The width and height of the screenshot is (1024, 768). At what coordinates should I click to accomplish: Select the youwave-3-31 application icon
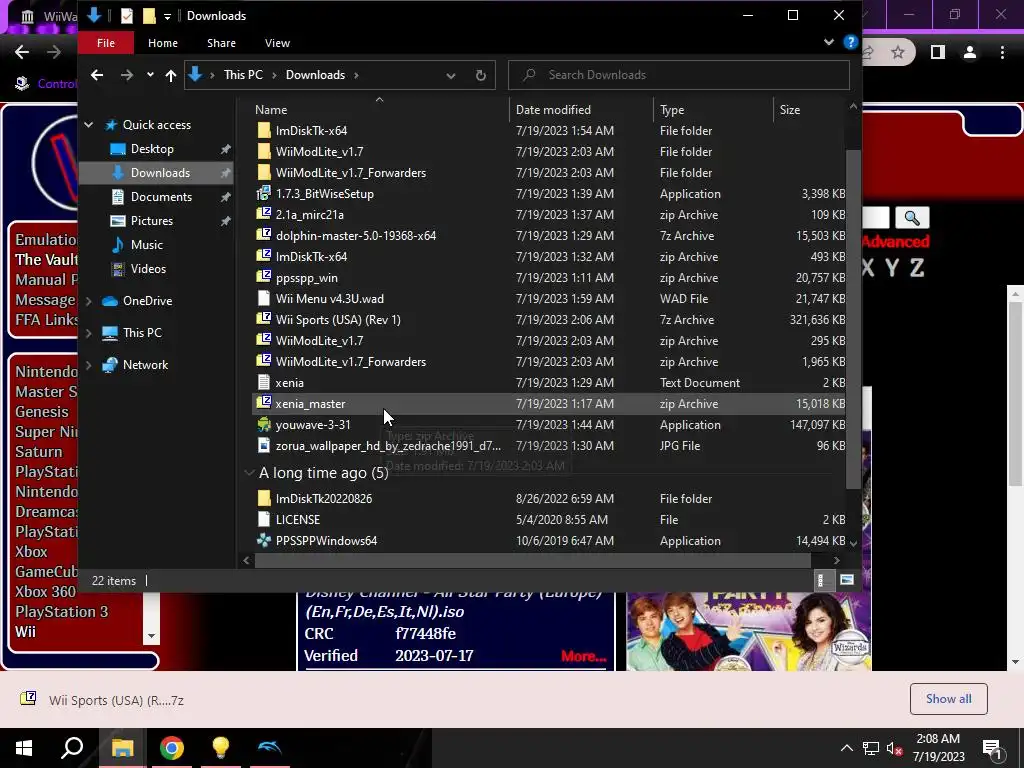[x=263, y=424]
